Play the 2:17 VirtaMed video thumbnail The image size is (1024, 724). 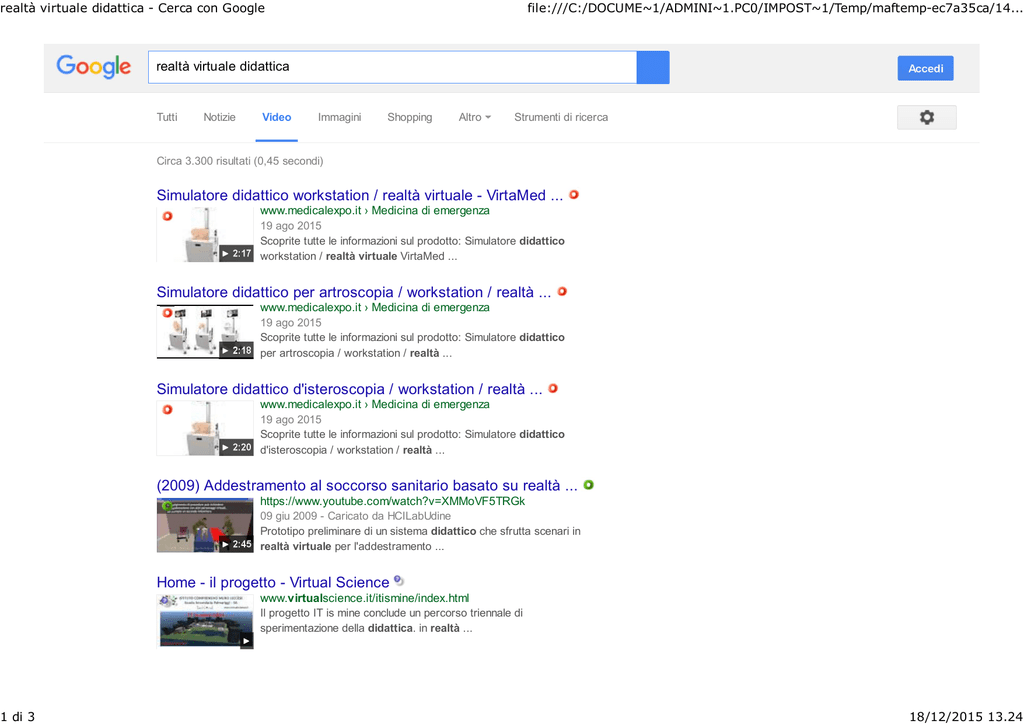pyautogui.click(x=205, y=234)
